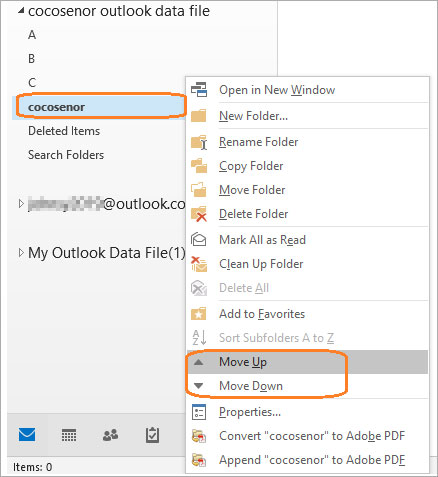Screen dimensions: 438x477
Task: Click the Delete Folder red-X icon
Action: (199, 214)
